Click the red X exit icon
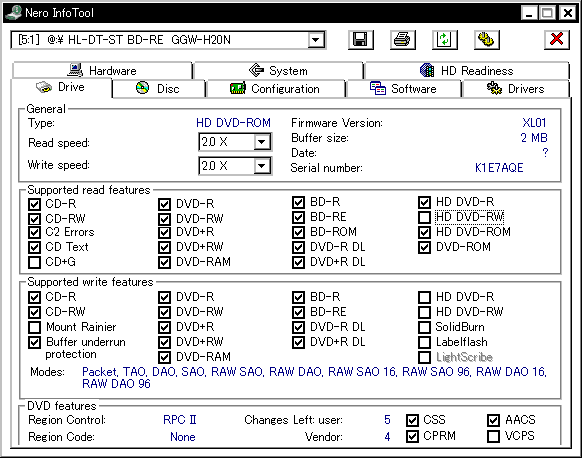 tap(556, 40)
